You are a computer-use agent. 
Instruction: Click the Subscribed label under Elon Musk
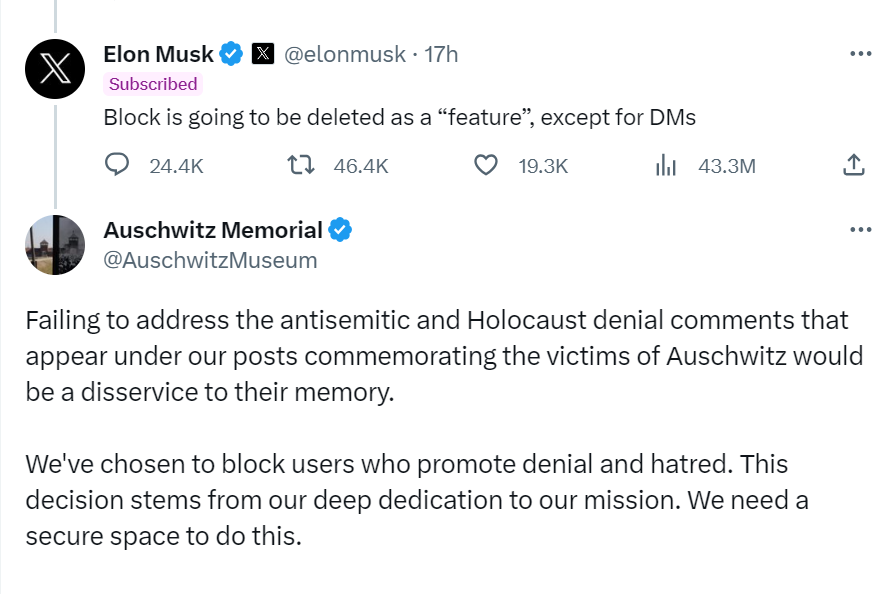point(153,84)
